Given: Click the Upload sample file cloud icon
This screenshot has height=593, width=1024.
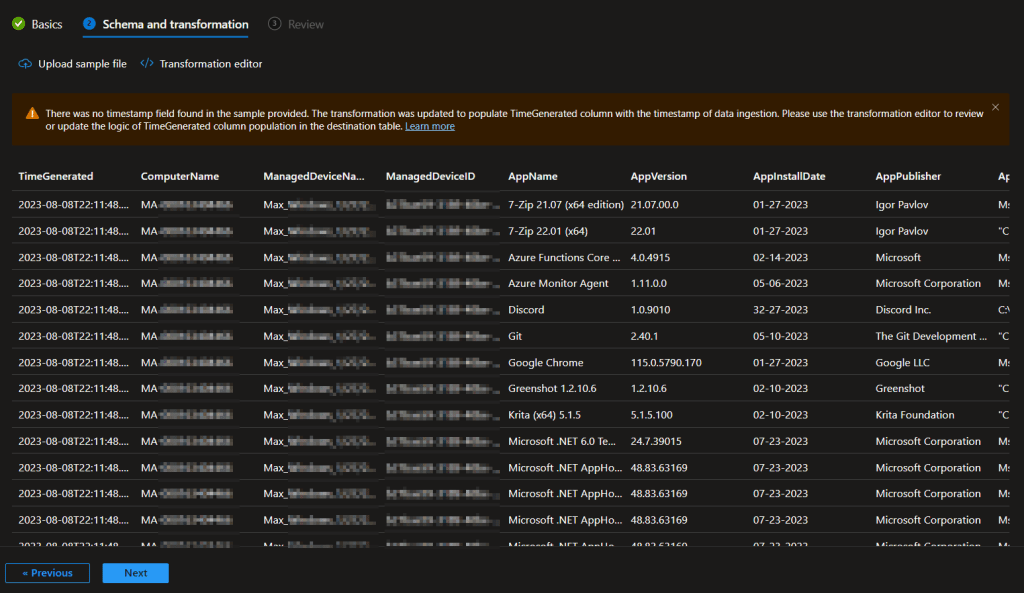Looking at the screenshot, I should point(25,64).
